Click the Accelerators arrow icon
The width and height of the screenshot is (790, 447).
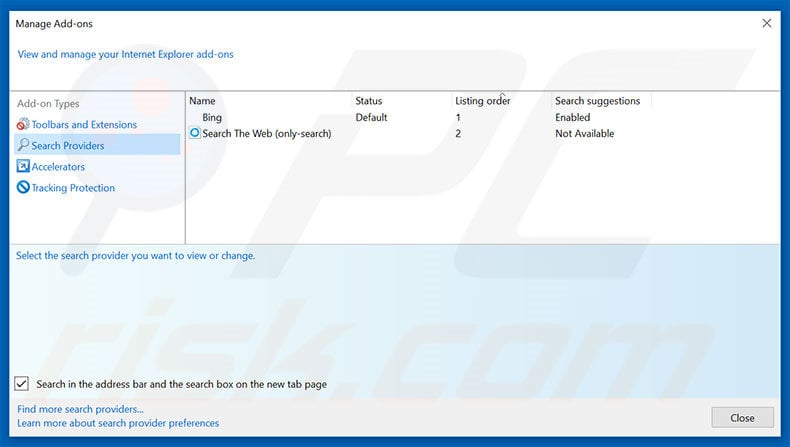(23, 166)
